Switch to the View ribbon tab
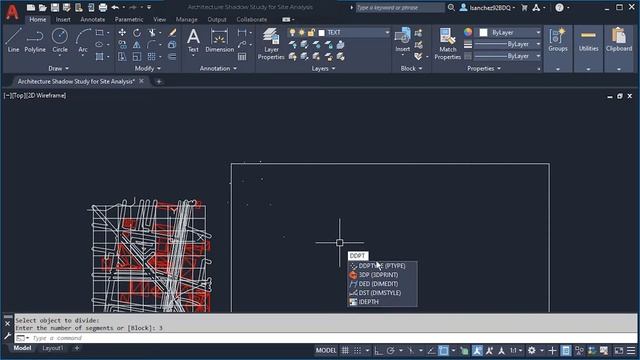The width and height of the screenshot is (640, 360). (159, 19)
